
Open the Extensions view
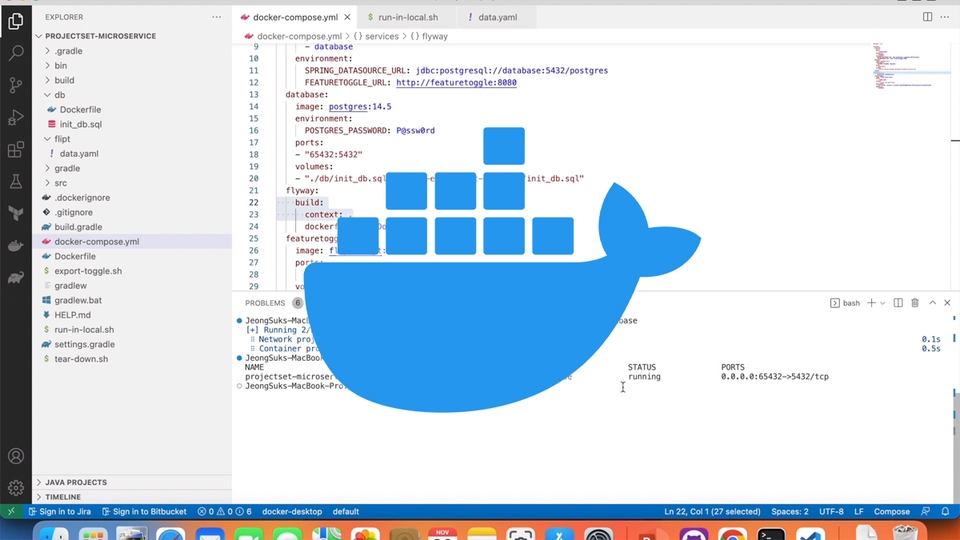(16, 149)
